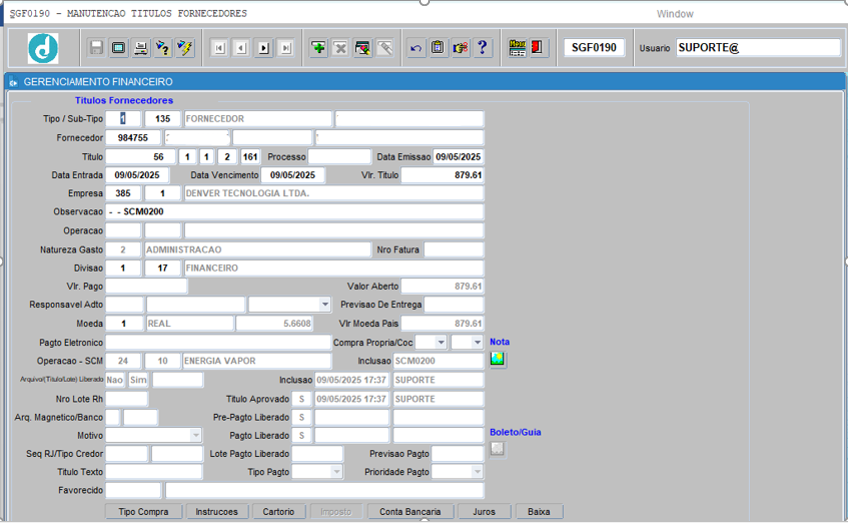Click the Conta Bancaria button

coord(410,512)
